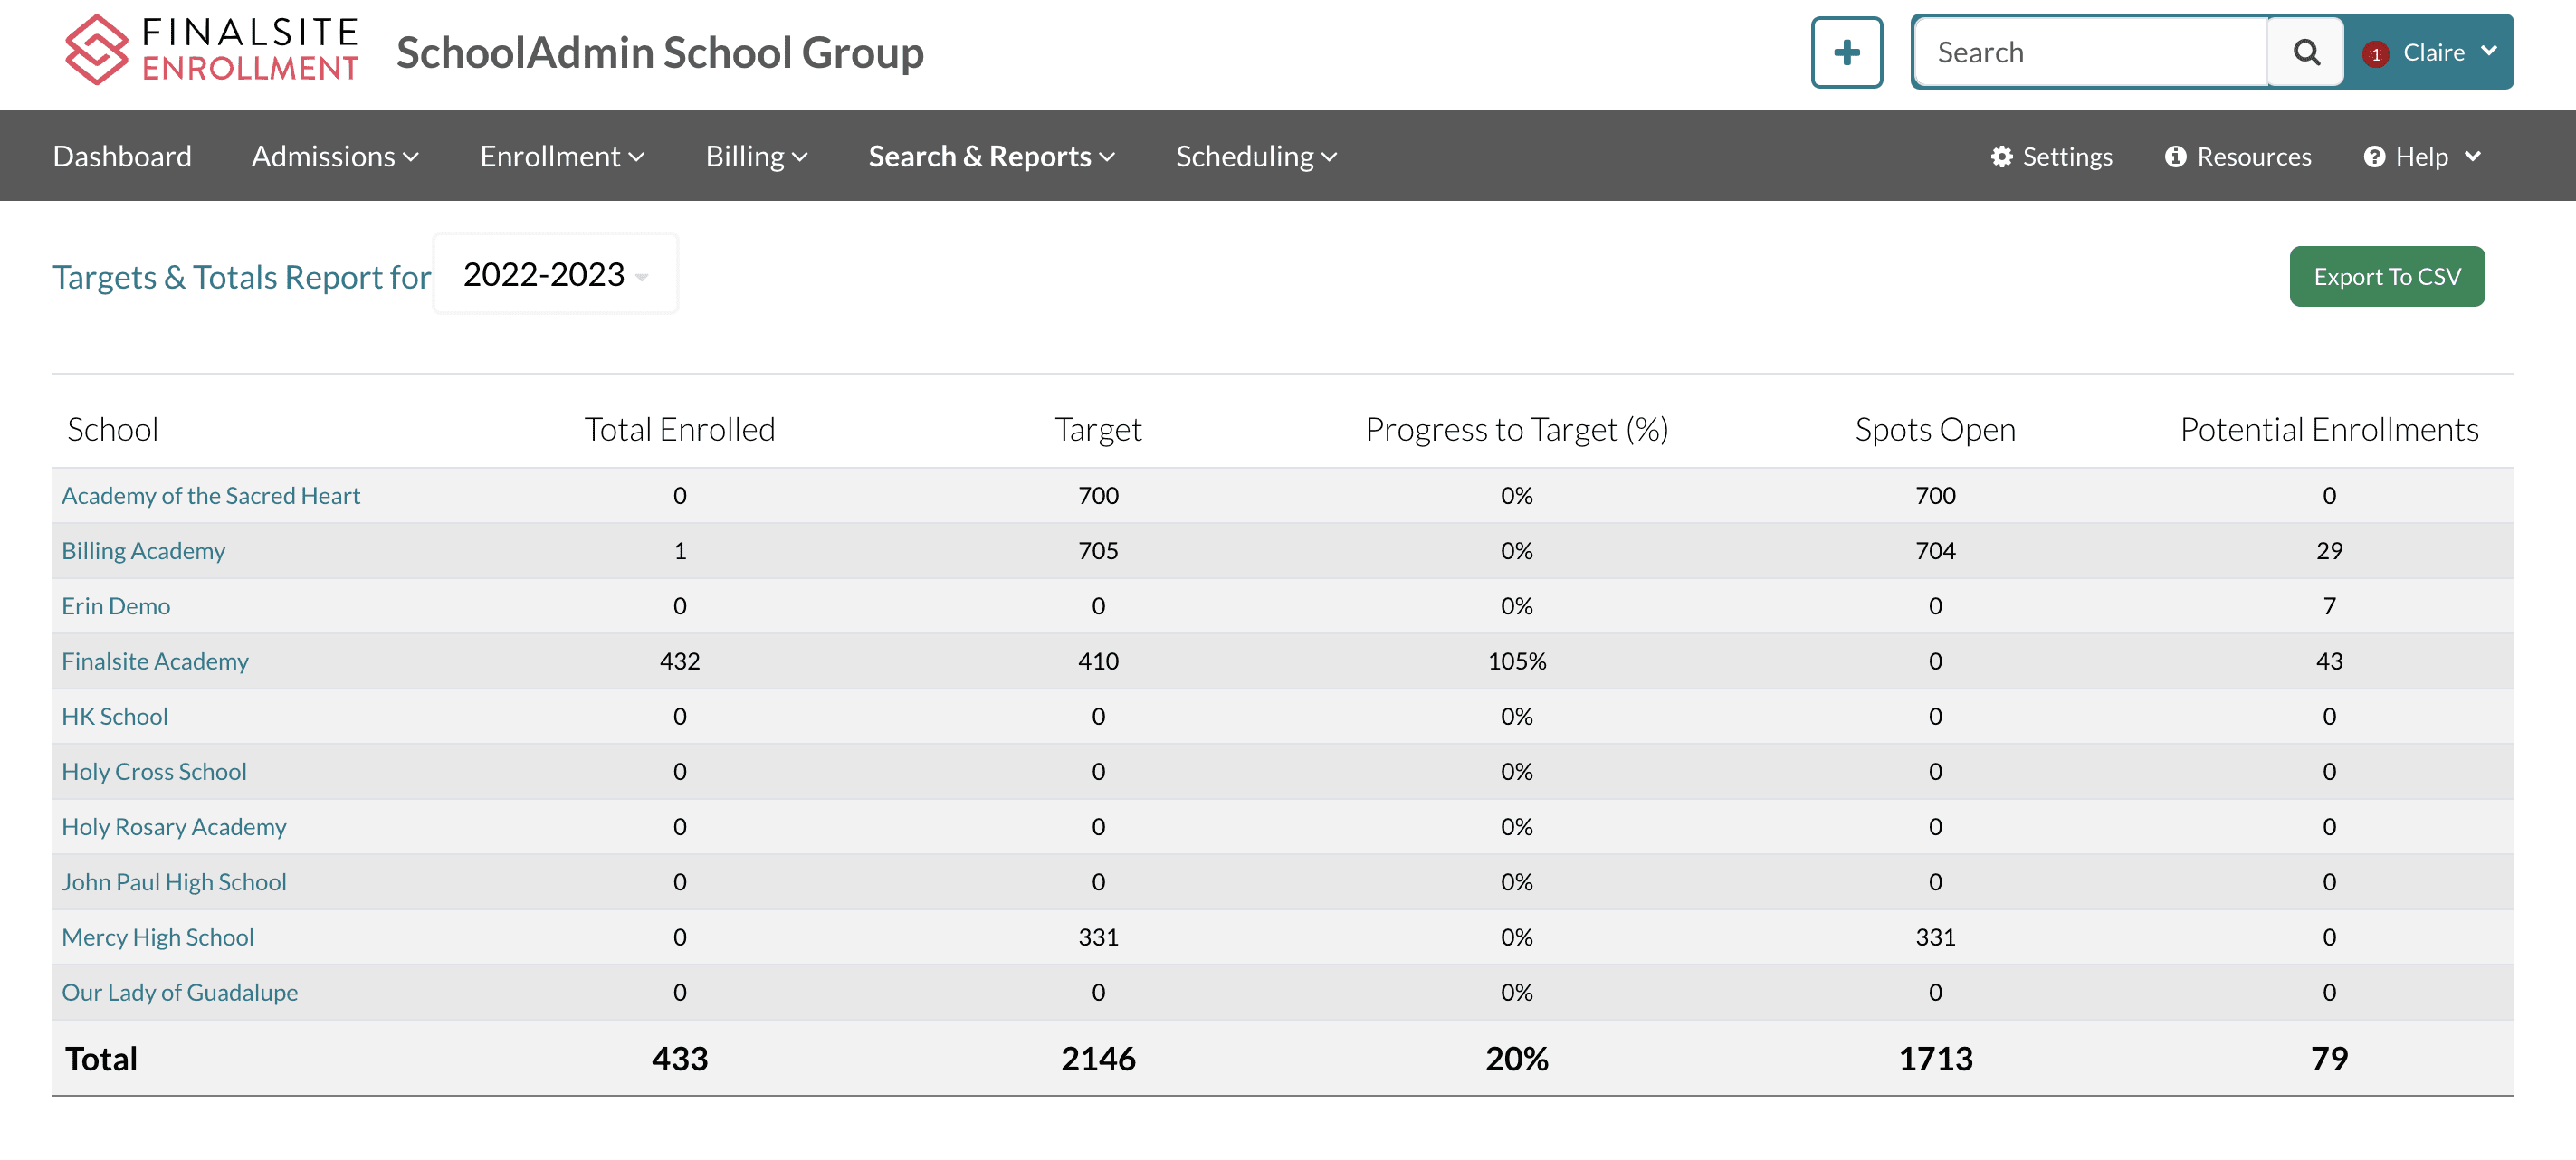Viewport: 2576px width, 1160px height.
Task: Expand the Enrollment menu
Action: coord(562,157)
